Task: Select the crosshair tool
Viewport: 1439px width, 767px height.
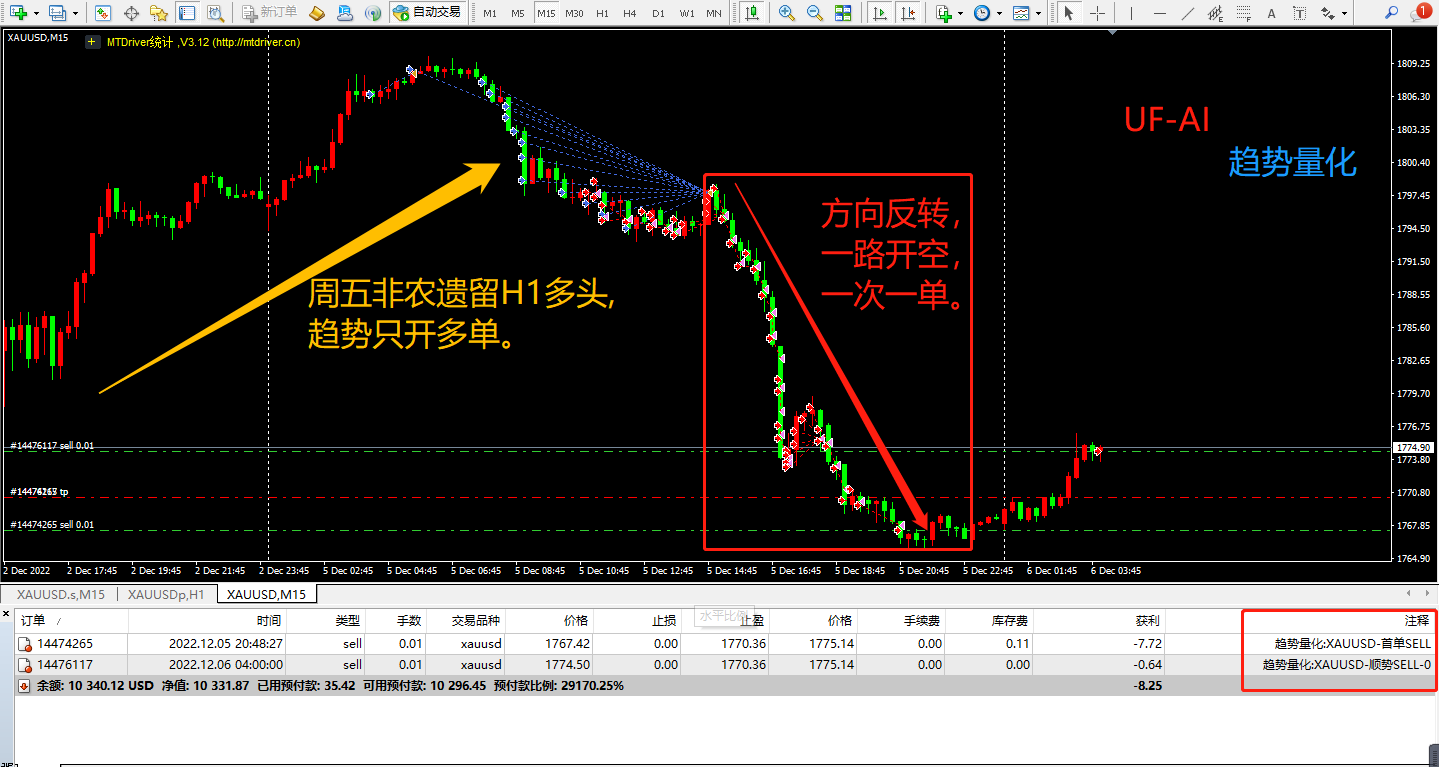Action: pos(1097,13)
